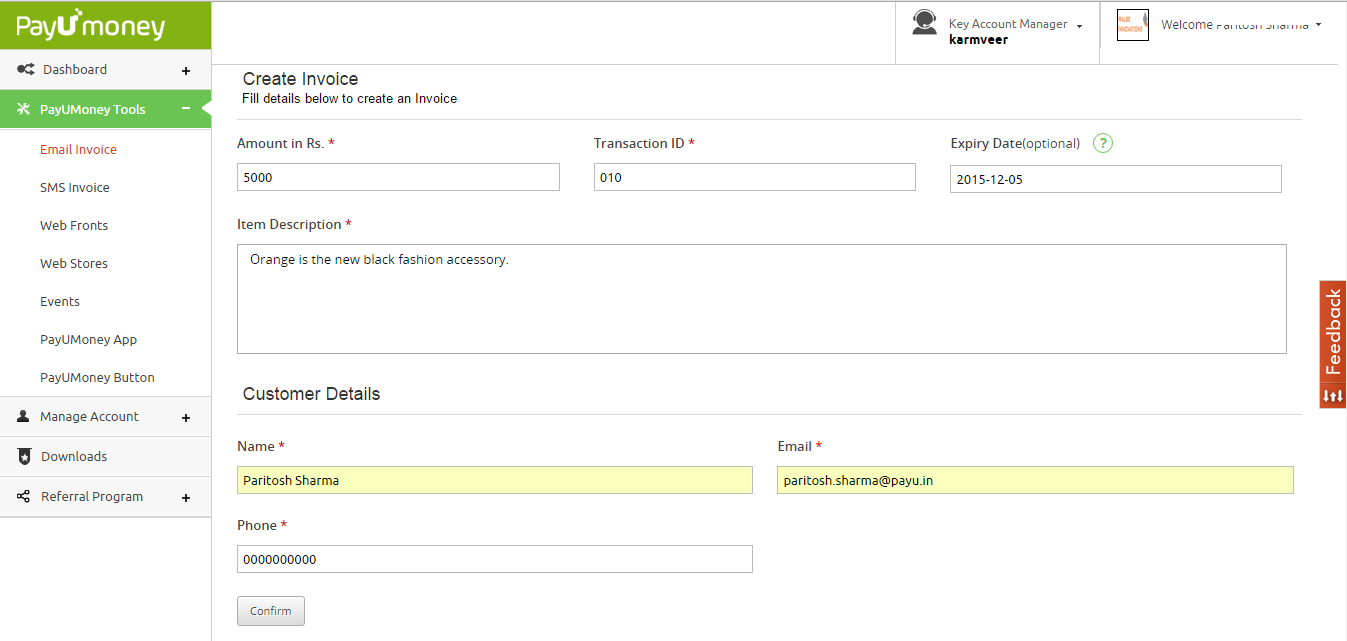The height and width of the screenshot is (641, 1347).
Task: Click the Item Description text area
Action: [762, 299]
